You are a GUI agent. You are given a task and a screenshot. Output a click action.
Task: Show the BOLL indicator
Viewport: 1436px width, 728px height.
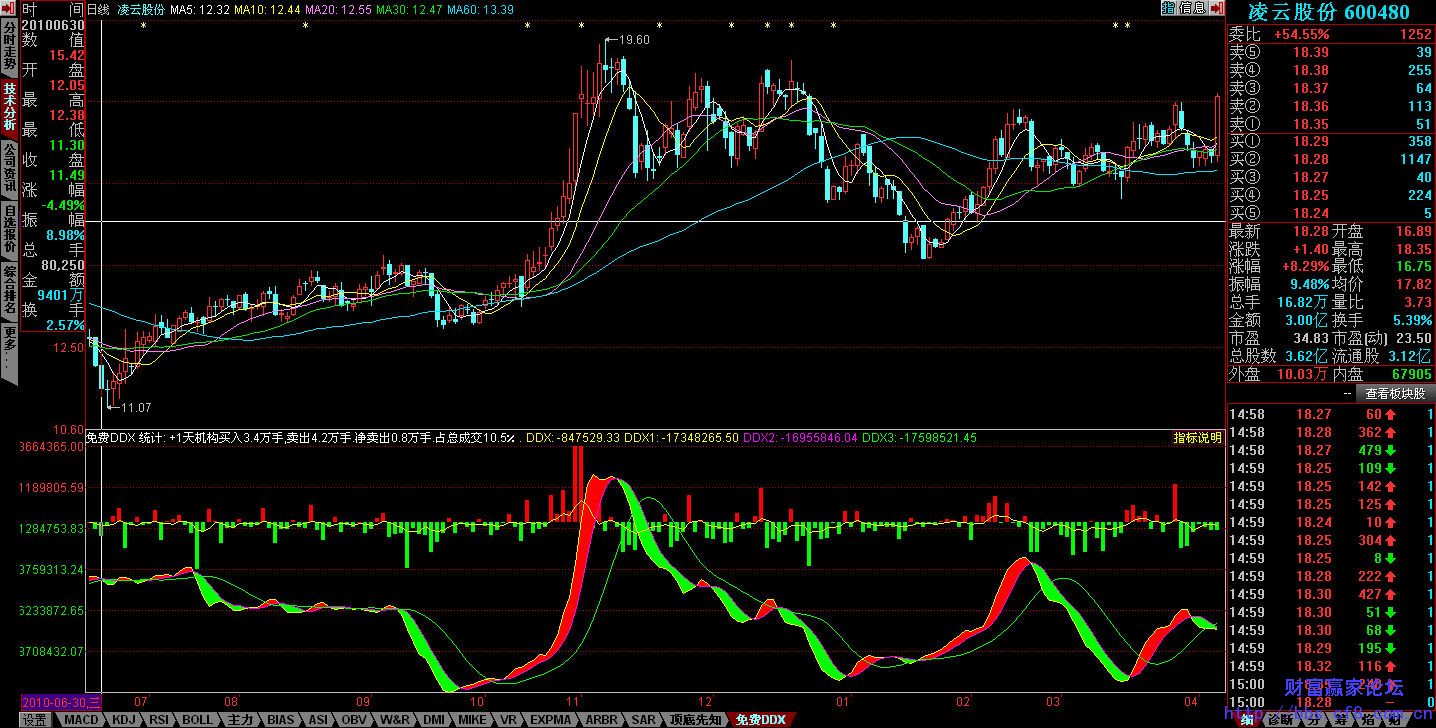(197, 720)
